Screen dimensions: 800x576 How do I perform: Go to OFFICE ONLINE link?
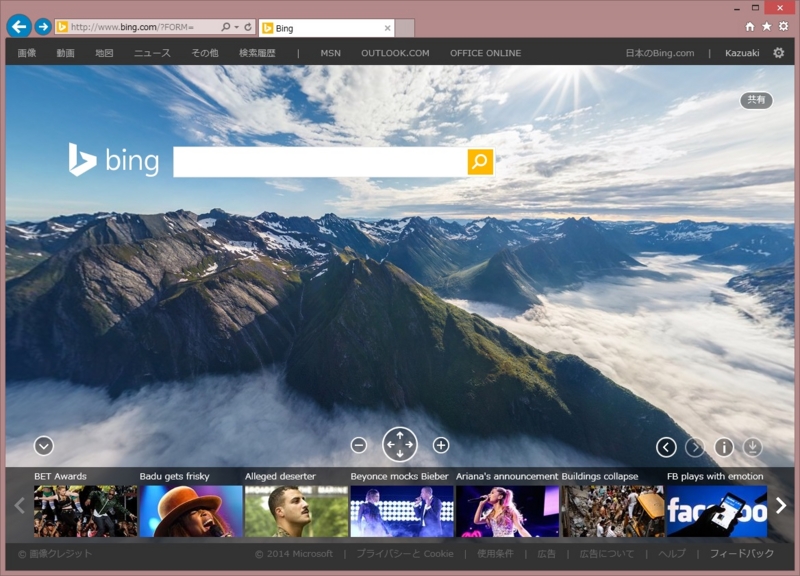coord(485,53)
